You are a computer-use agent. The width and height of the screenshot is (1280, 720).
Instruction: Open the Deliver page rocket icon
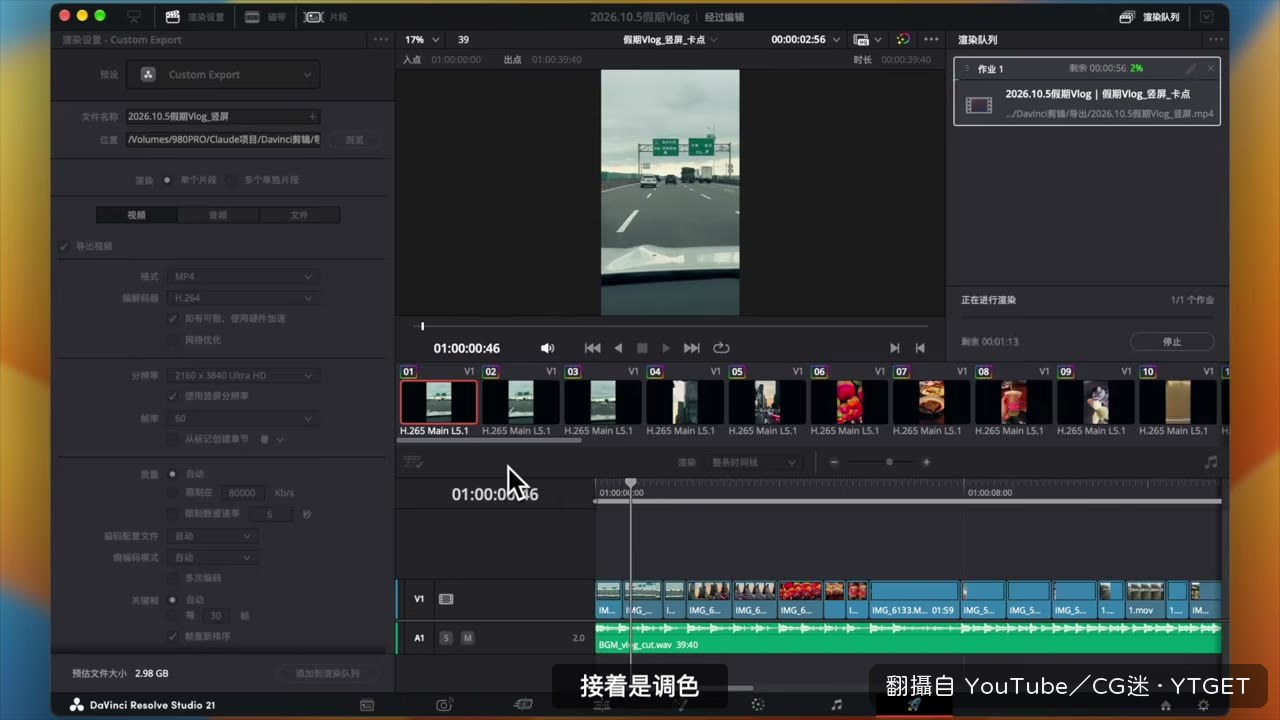click(x=913, y=705)
